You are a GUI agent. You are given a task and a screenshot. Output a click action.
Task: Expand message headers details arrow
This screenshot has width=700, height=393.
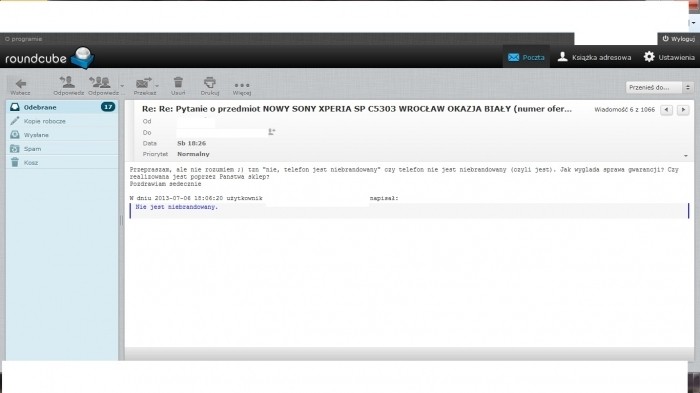[686, 156]
